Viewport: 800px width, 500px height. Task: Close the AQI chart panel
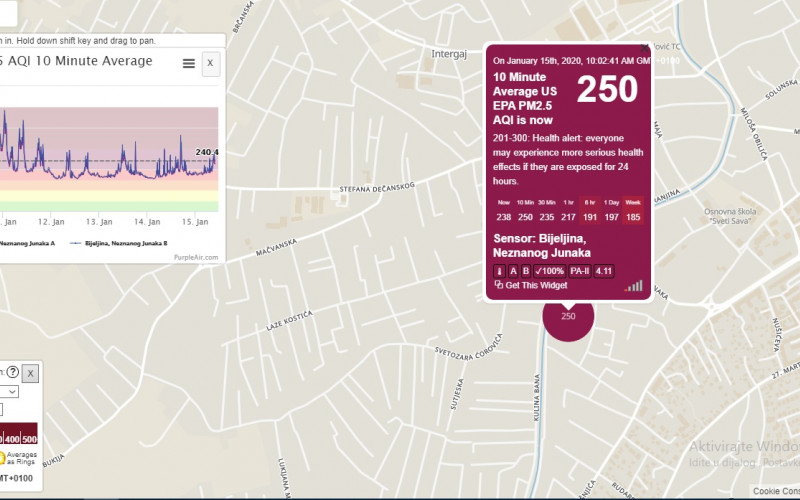[x=210, y=63]
